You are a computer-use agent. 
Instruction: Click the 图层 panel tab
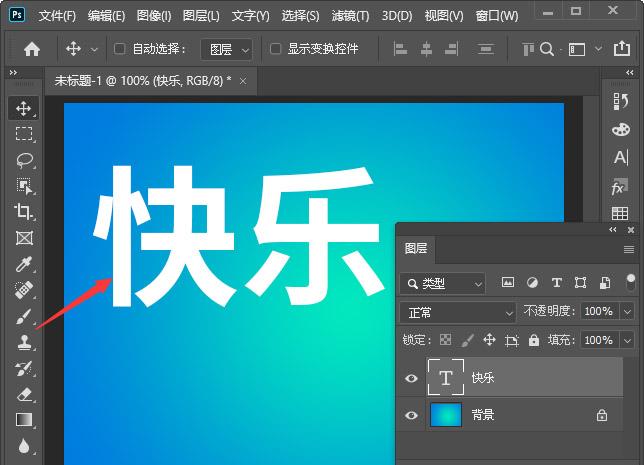click(416, 249)
